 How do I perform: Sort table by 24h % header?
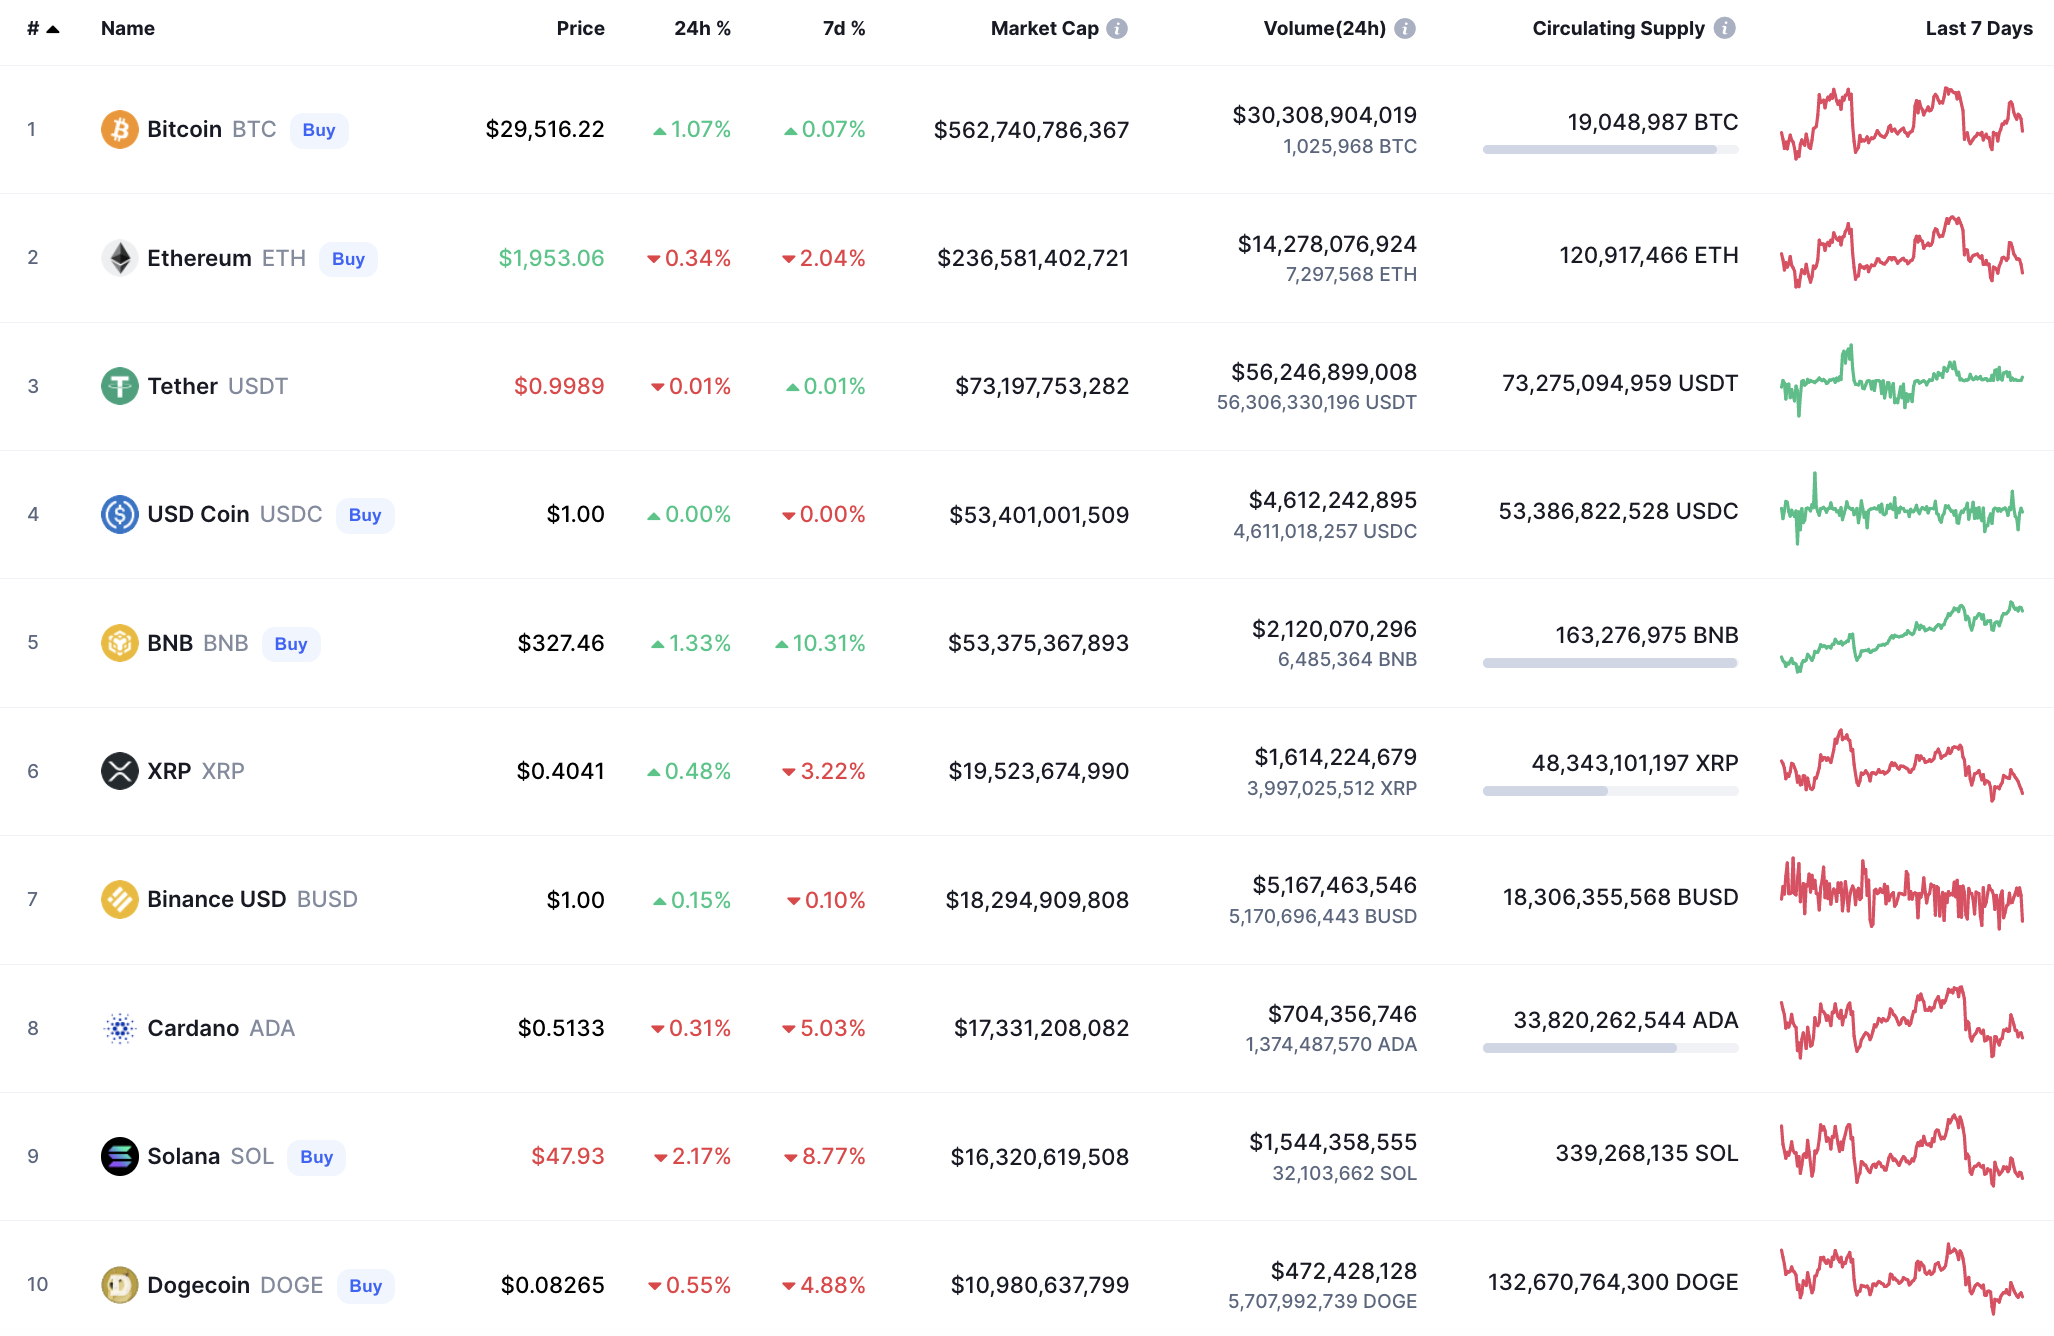(702, 28)
